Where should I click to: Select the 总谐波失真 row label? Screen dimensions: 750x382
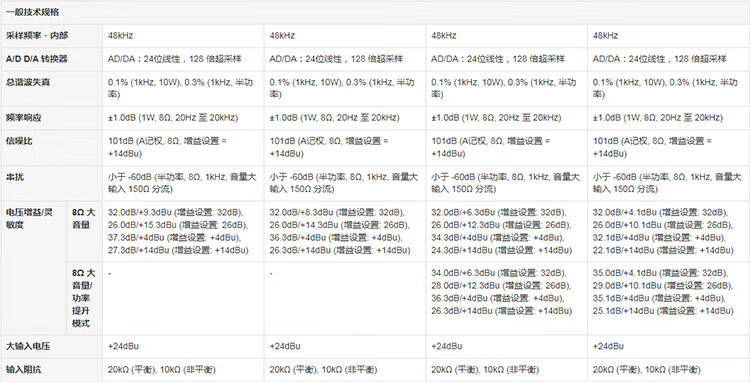[28, 82]
